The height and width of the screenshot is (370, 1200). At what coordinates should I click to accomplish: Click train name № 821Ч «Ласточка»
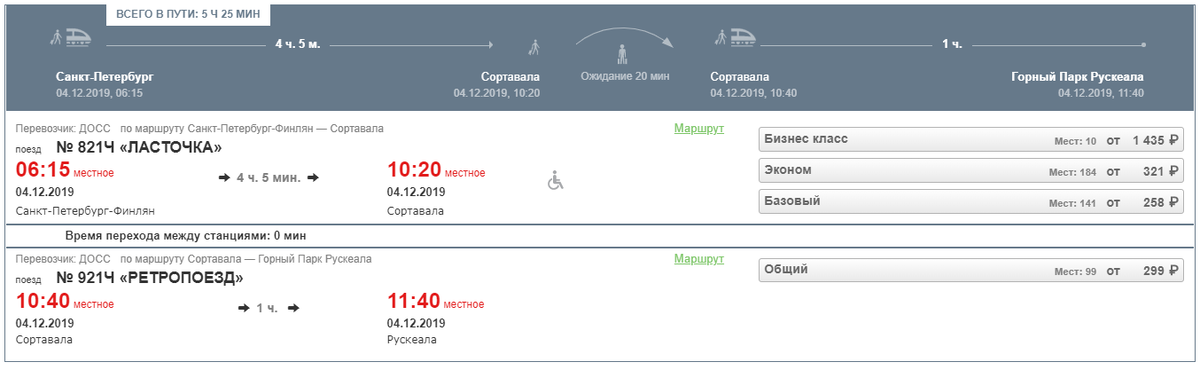(139, 147)
